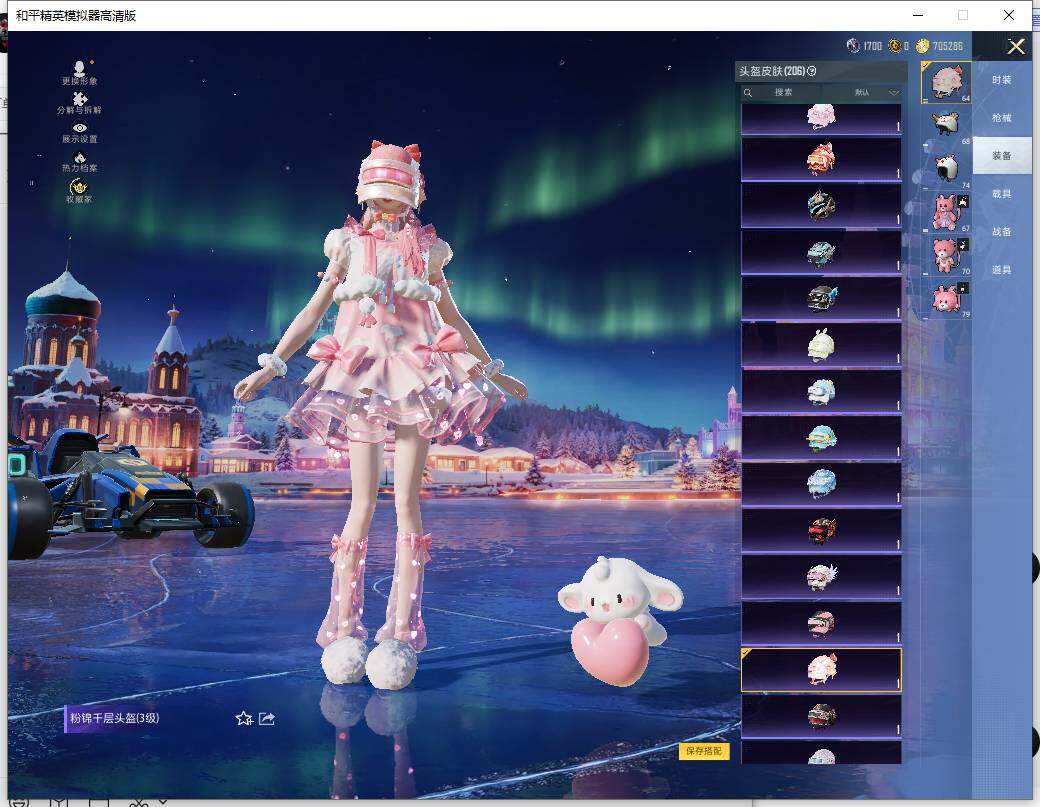This screenshot has height=807, width=1040.
Task: Select the black helmet with cyan wing
Action: pos(821,298)
